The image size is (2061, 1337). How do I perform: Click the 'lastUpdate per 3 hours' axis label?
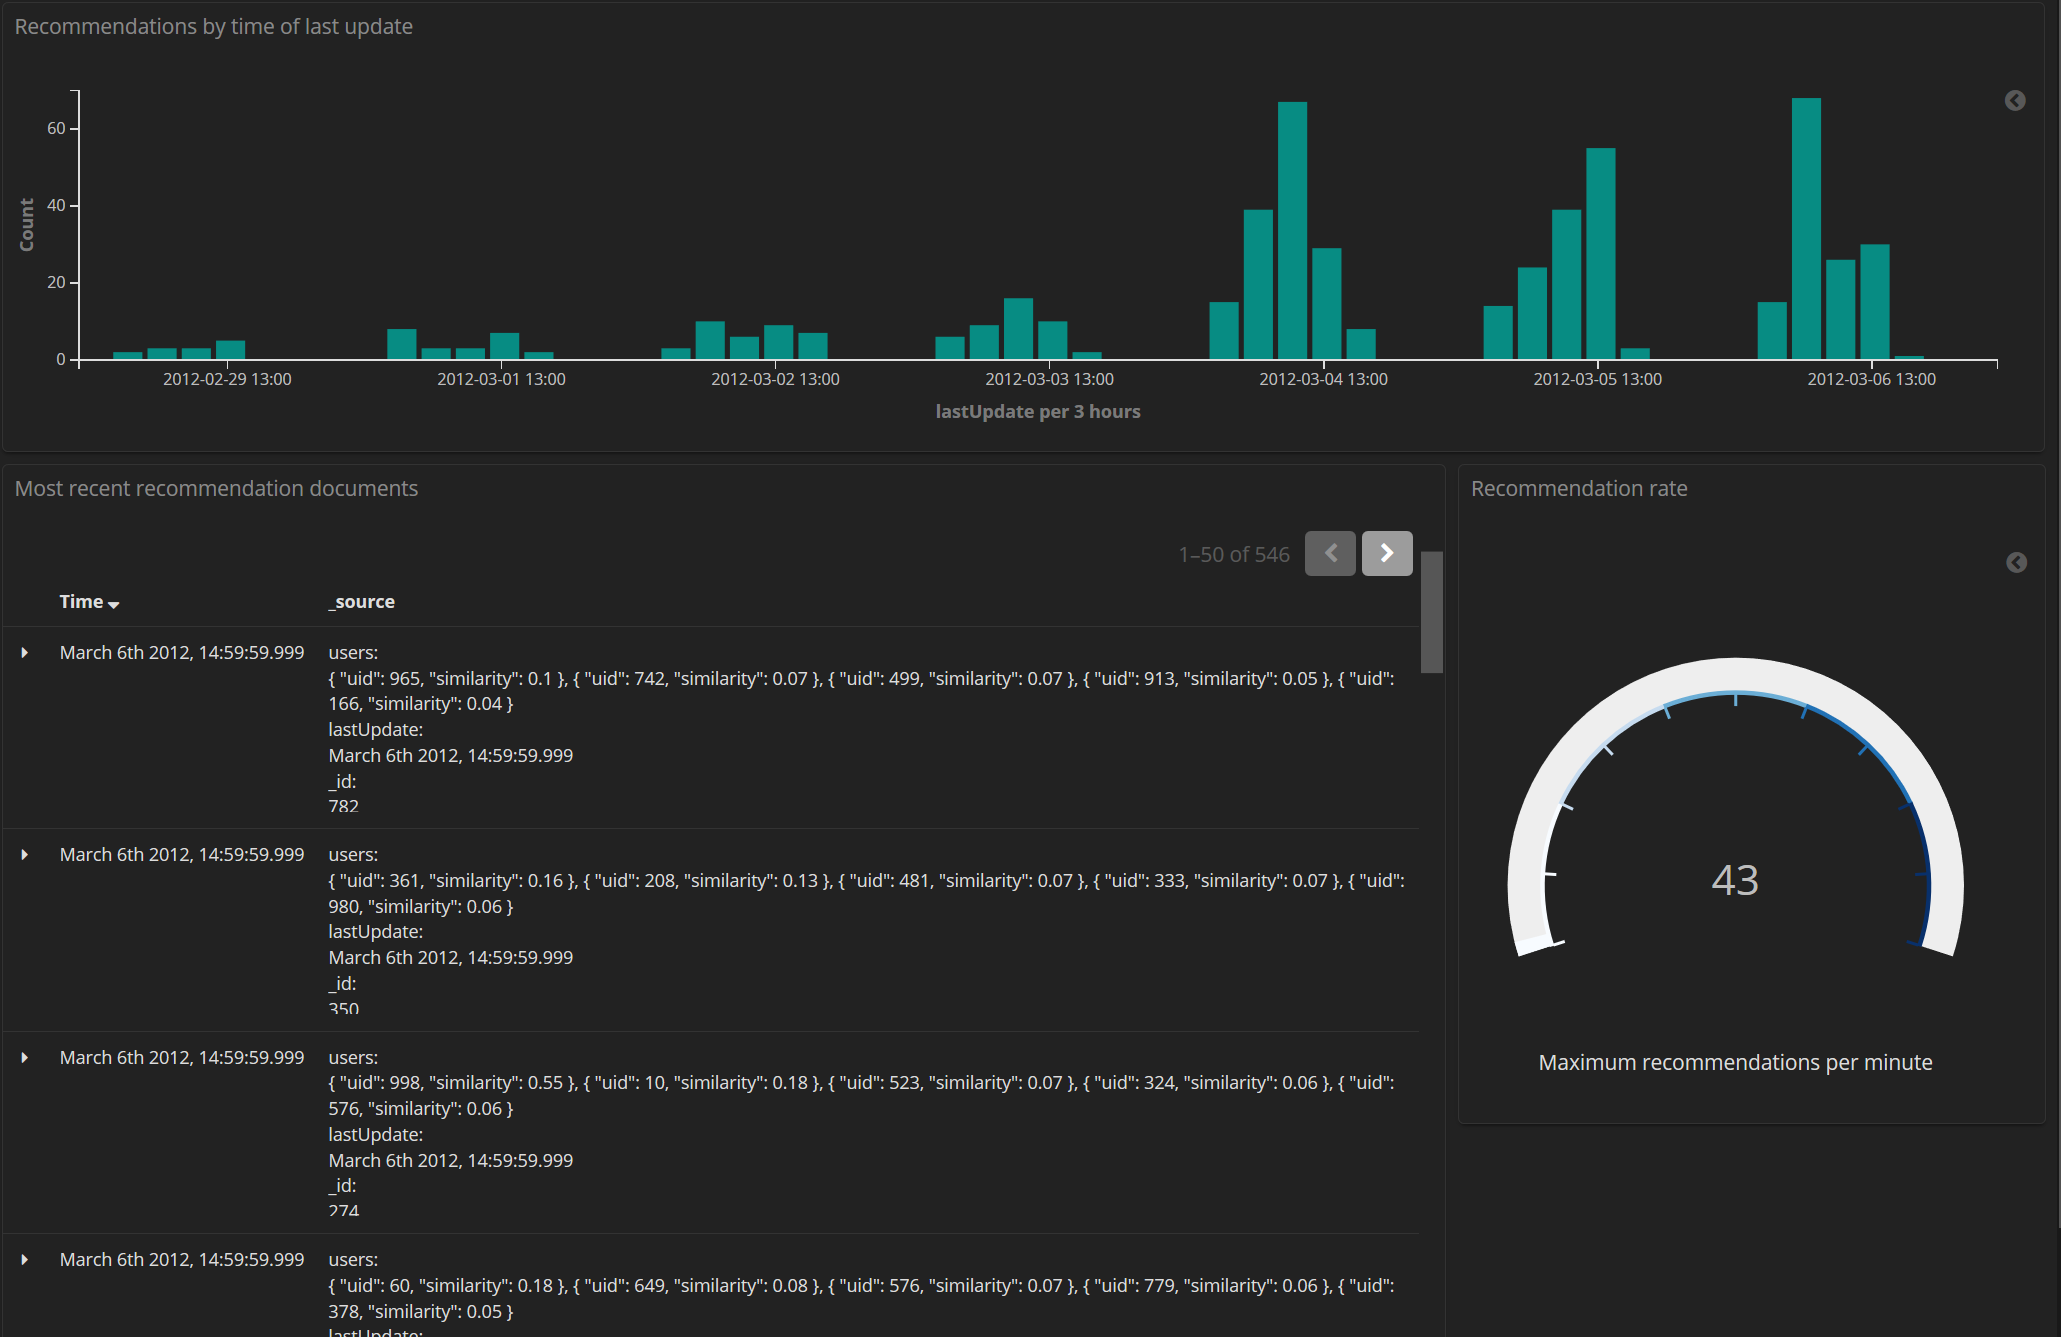tap(1038, 412)
